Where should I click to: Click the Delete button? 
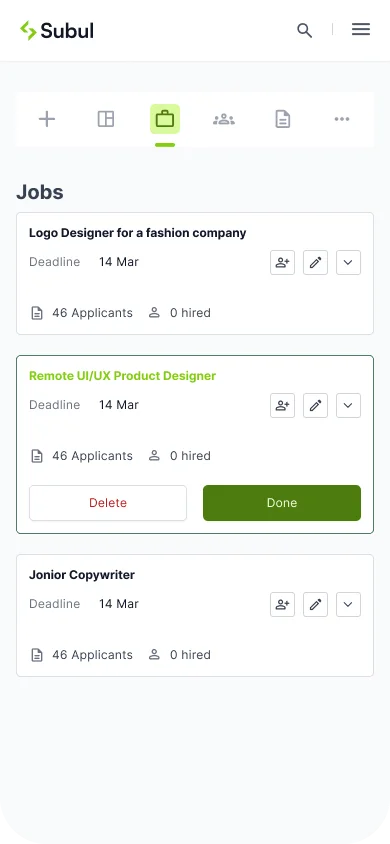[x=108, y=503]
